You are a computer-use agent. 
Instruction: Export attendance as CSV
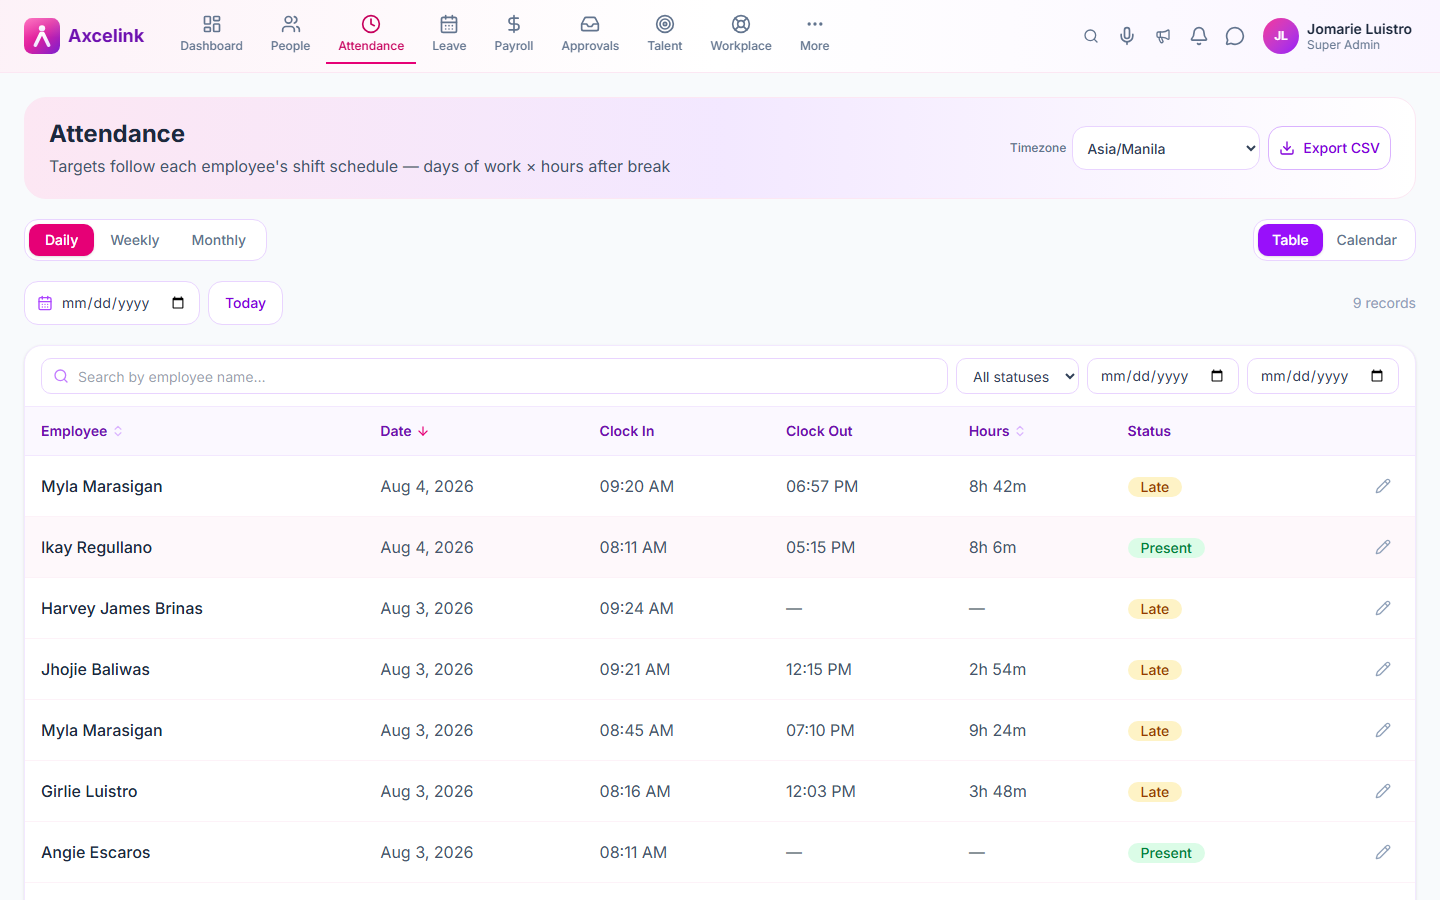[x=1329, y=148]
